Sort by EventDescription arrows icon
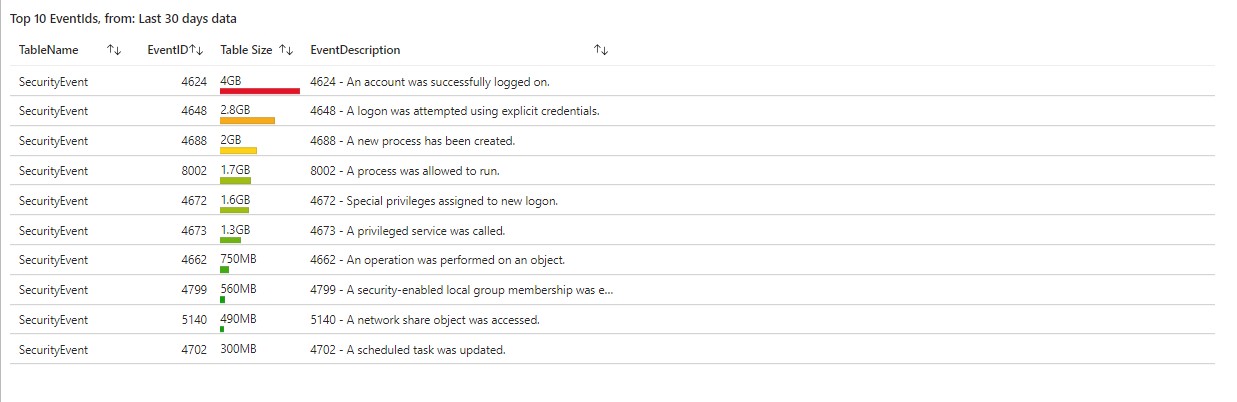1237x402 pixels. coord(601,50)
